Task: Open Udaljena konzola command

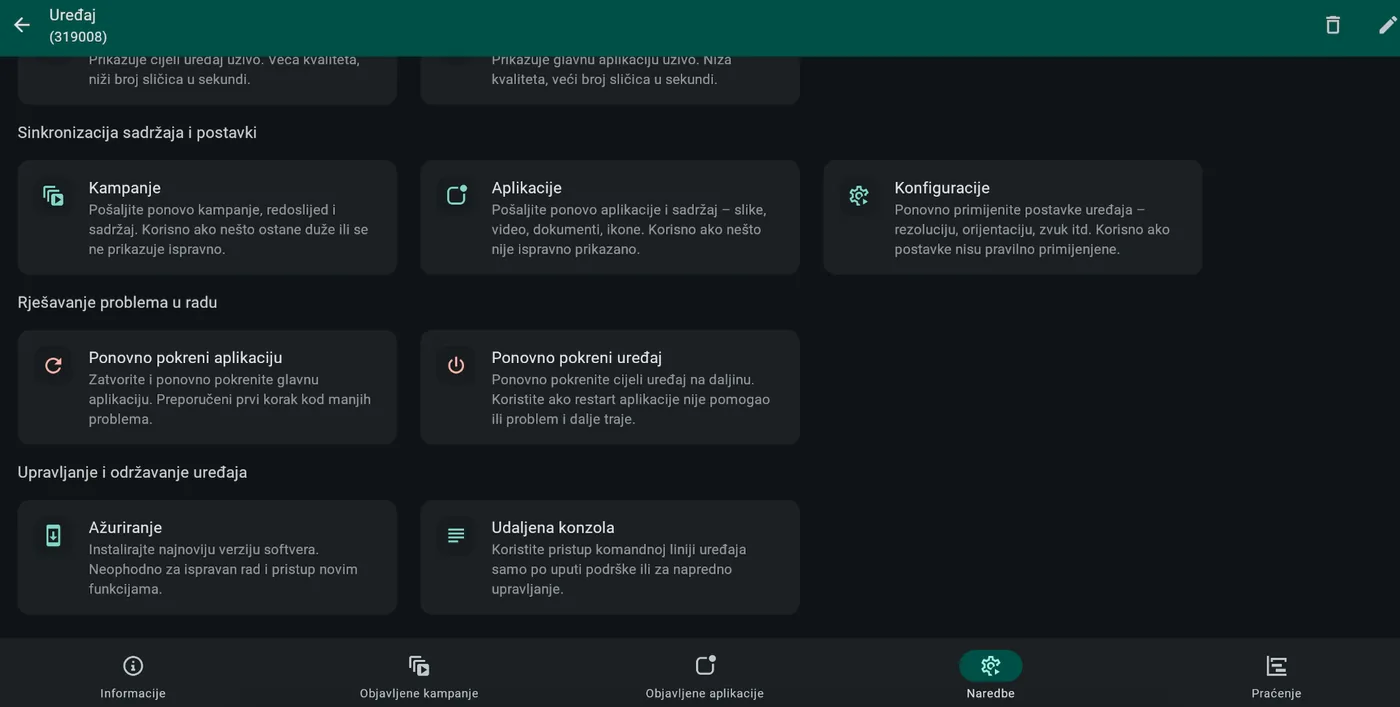Action: 610,557
